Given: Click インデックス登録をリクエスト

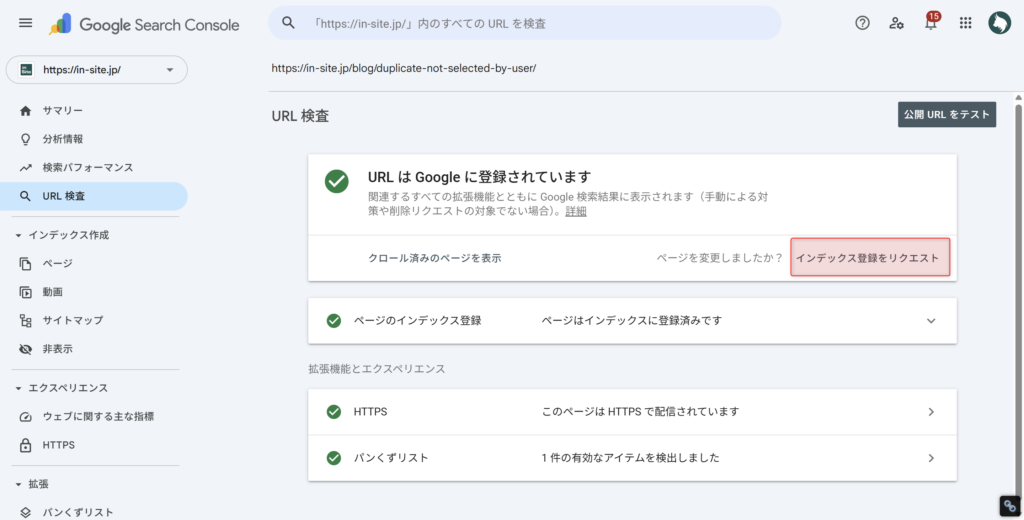Looking at the screenshot, I should [x=870, y=257].
